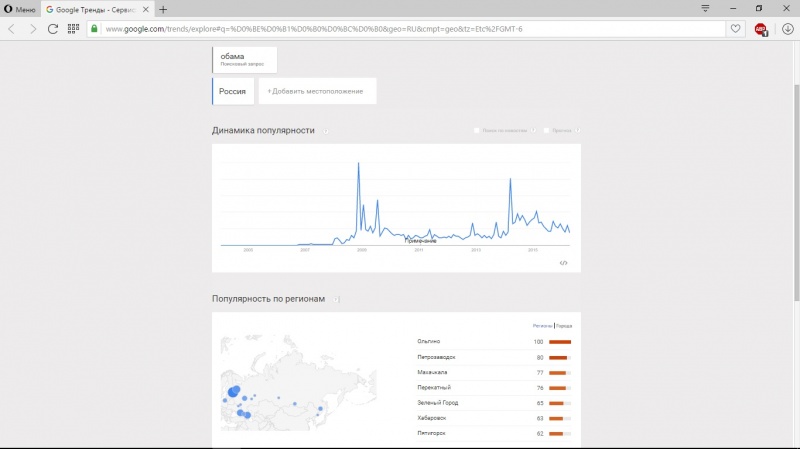800x449 pixels.
Task: Enable the news headlines checkbox
Action: [477, 130]
